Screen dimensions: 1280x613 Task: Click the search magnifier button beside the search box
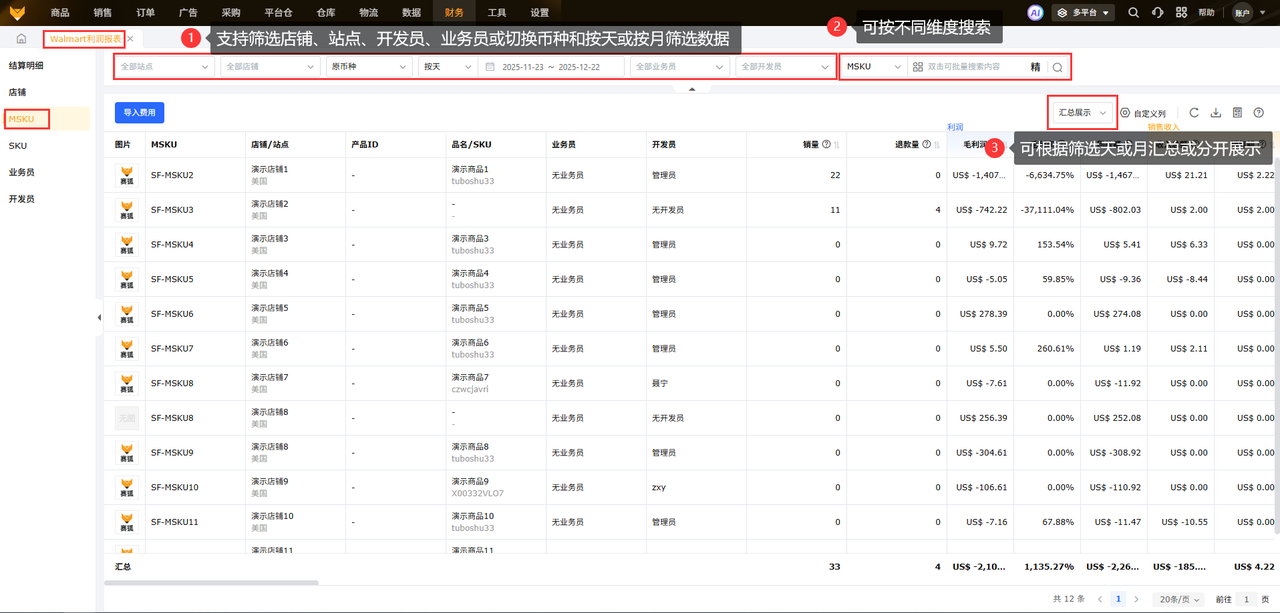pyautogui.click(x=1057, y=67)
